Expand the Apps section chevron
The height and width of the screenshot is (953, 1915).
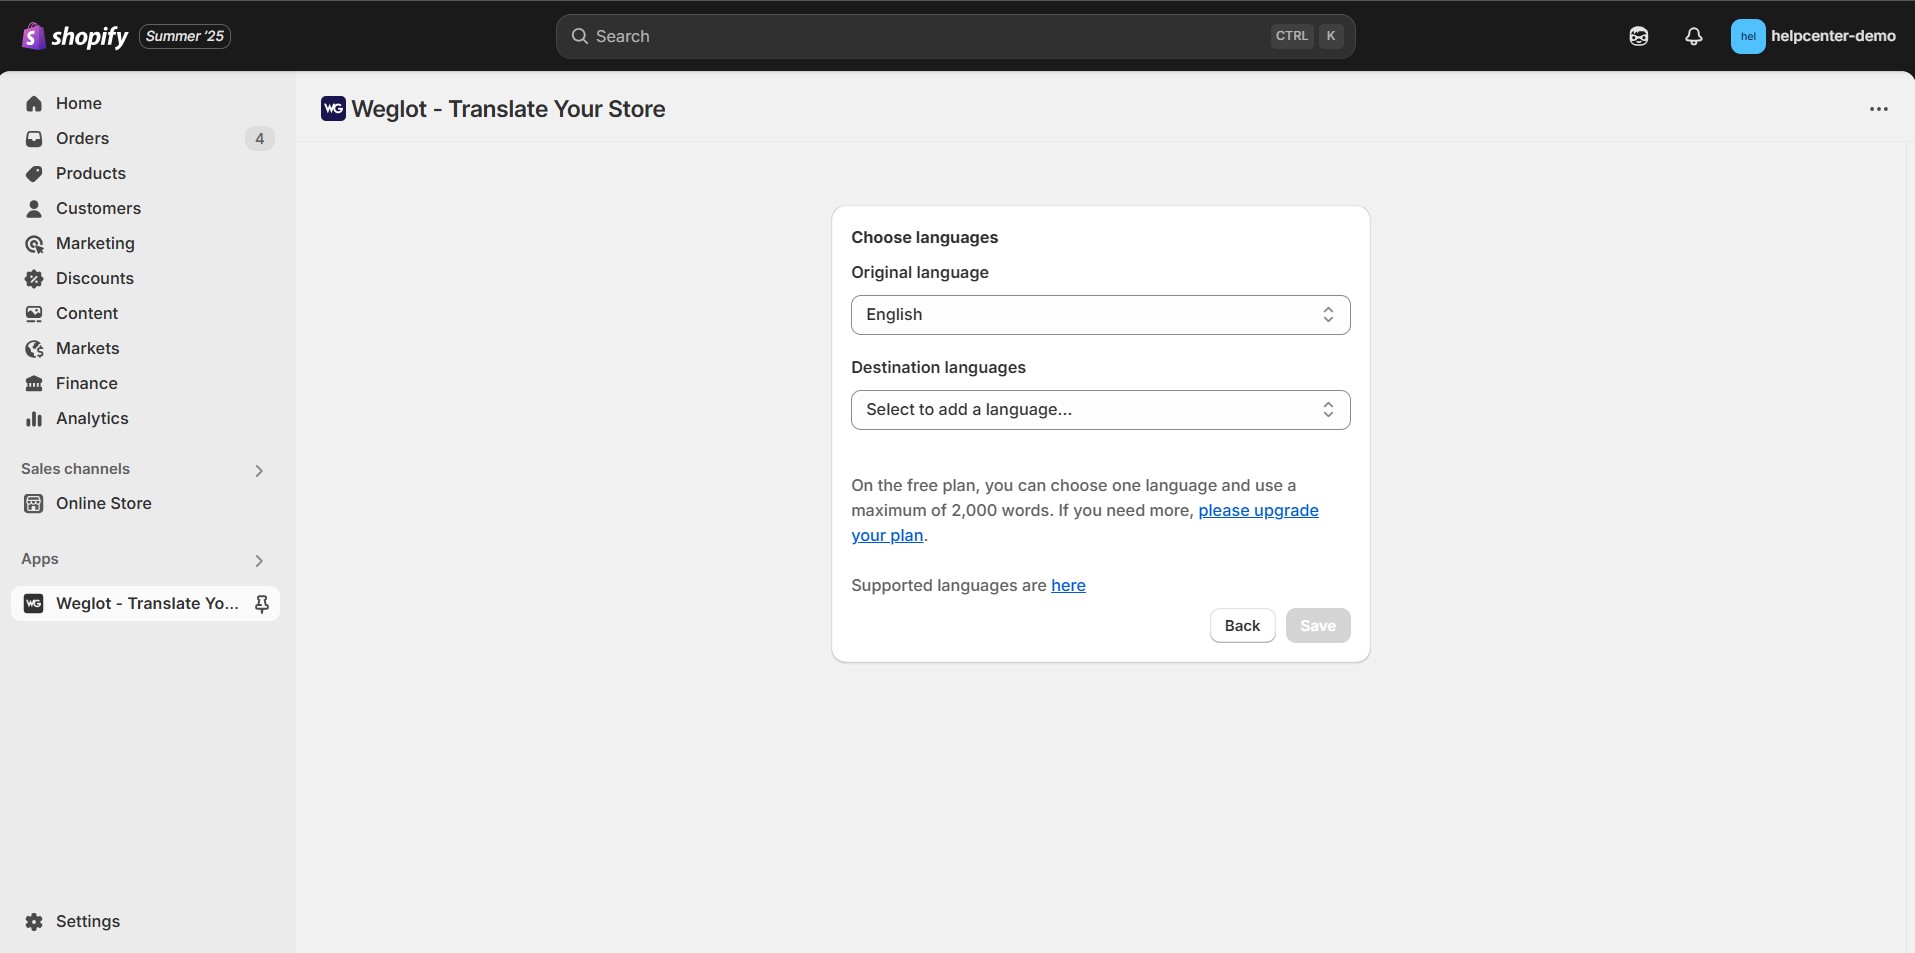click(x=259, y=560)
